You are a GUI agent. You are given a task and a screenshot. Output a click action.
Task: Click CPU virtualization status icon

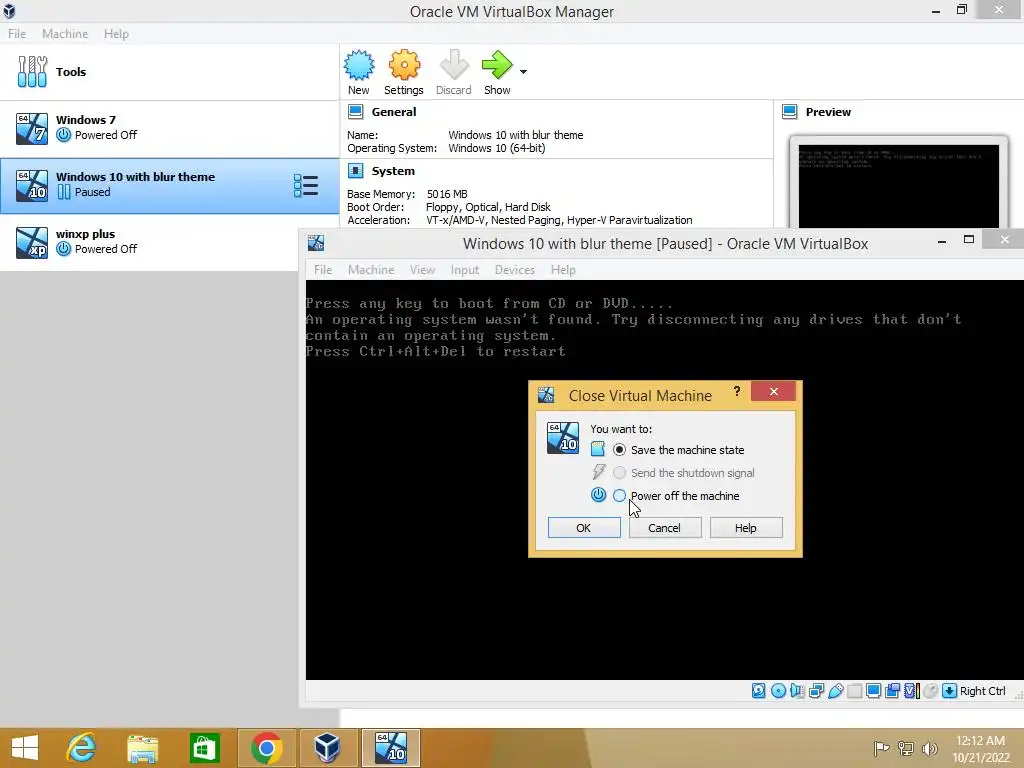tap(912, 691)
